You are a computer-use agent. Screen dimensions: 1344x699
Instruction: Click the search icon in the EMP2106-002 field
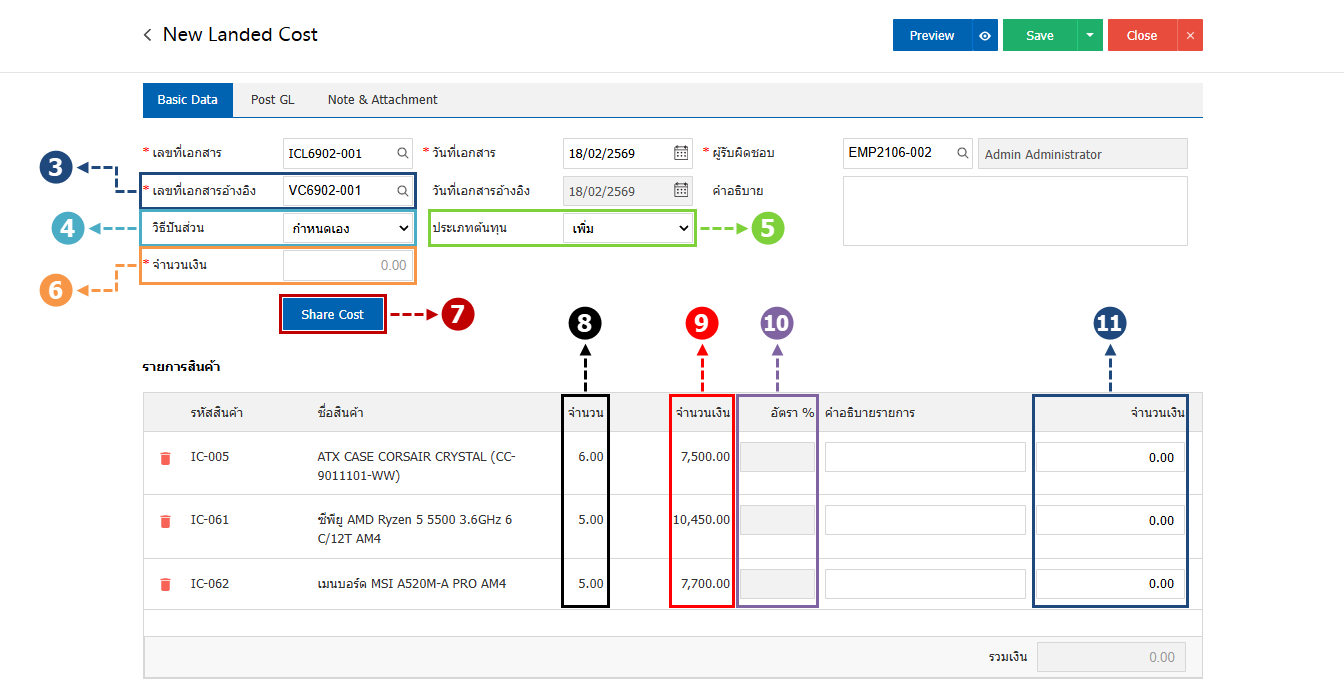(x=962, y=154)
